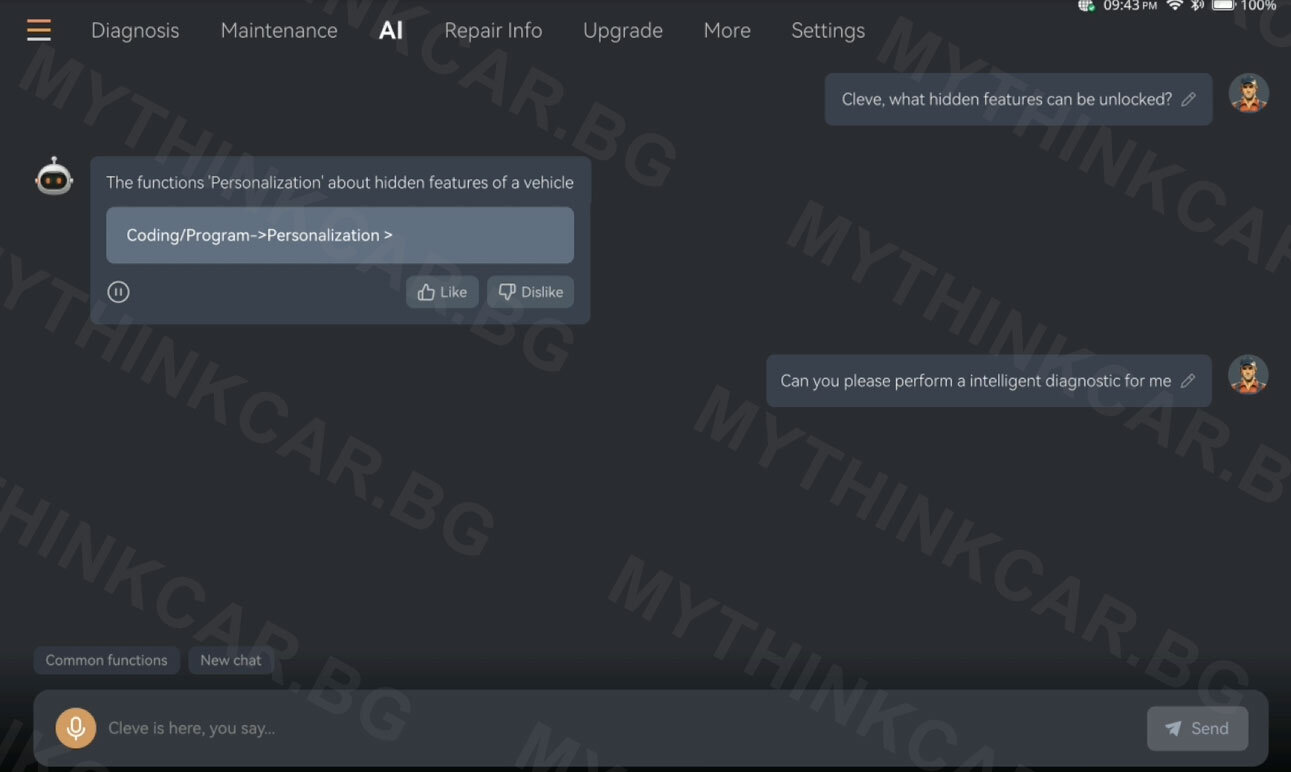Click the Bluetooth status icon
The image size is (1291, 772).
click(x=1198, y=6)
